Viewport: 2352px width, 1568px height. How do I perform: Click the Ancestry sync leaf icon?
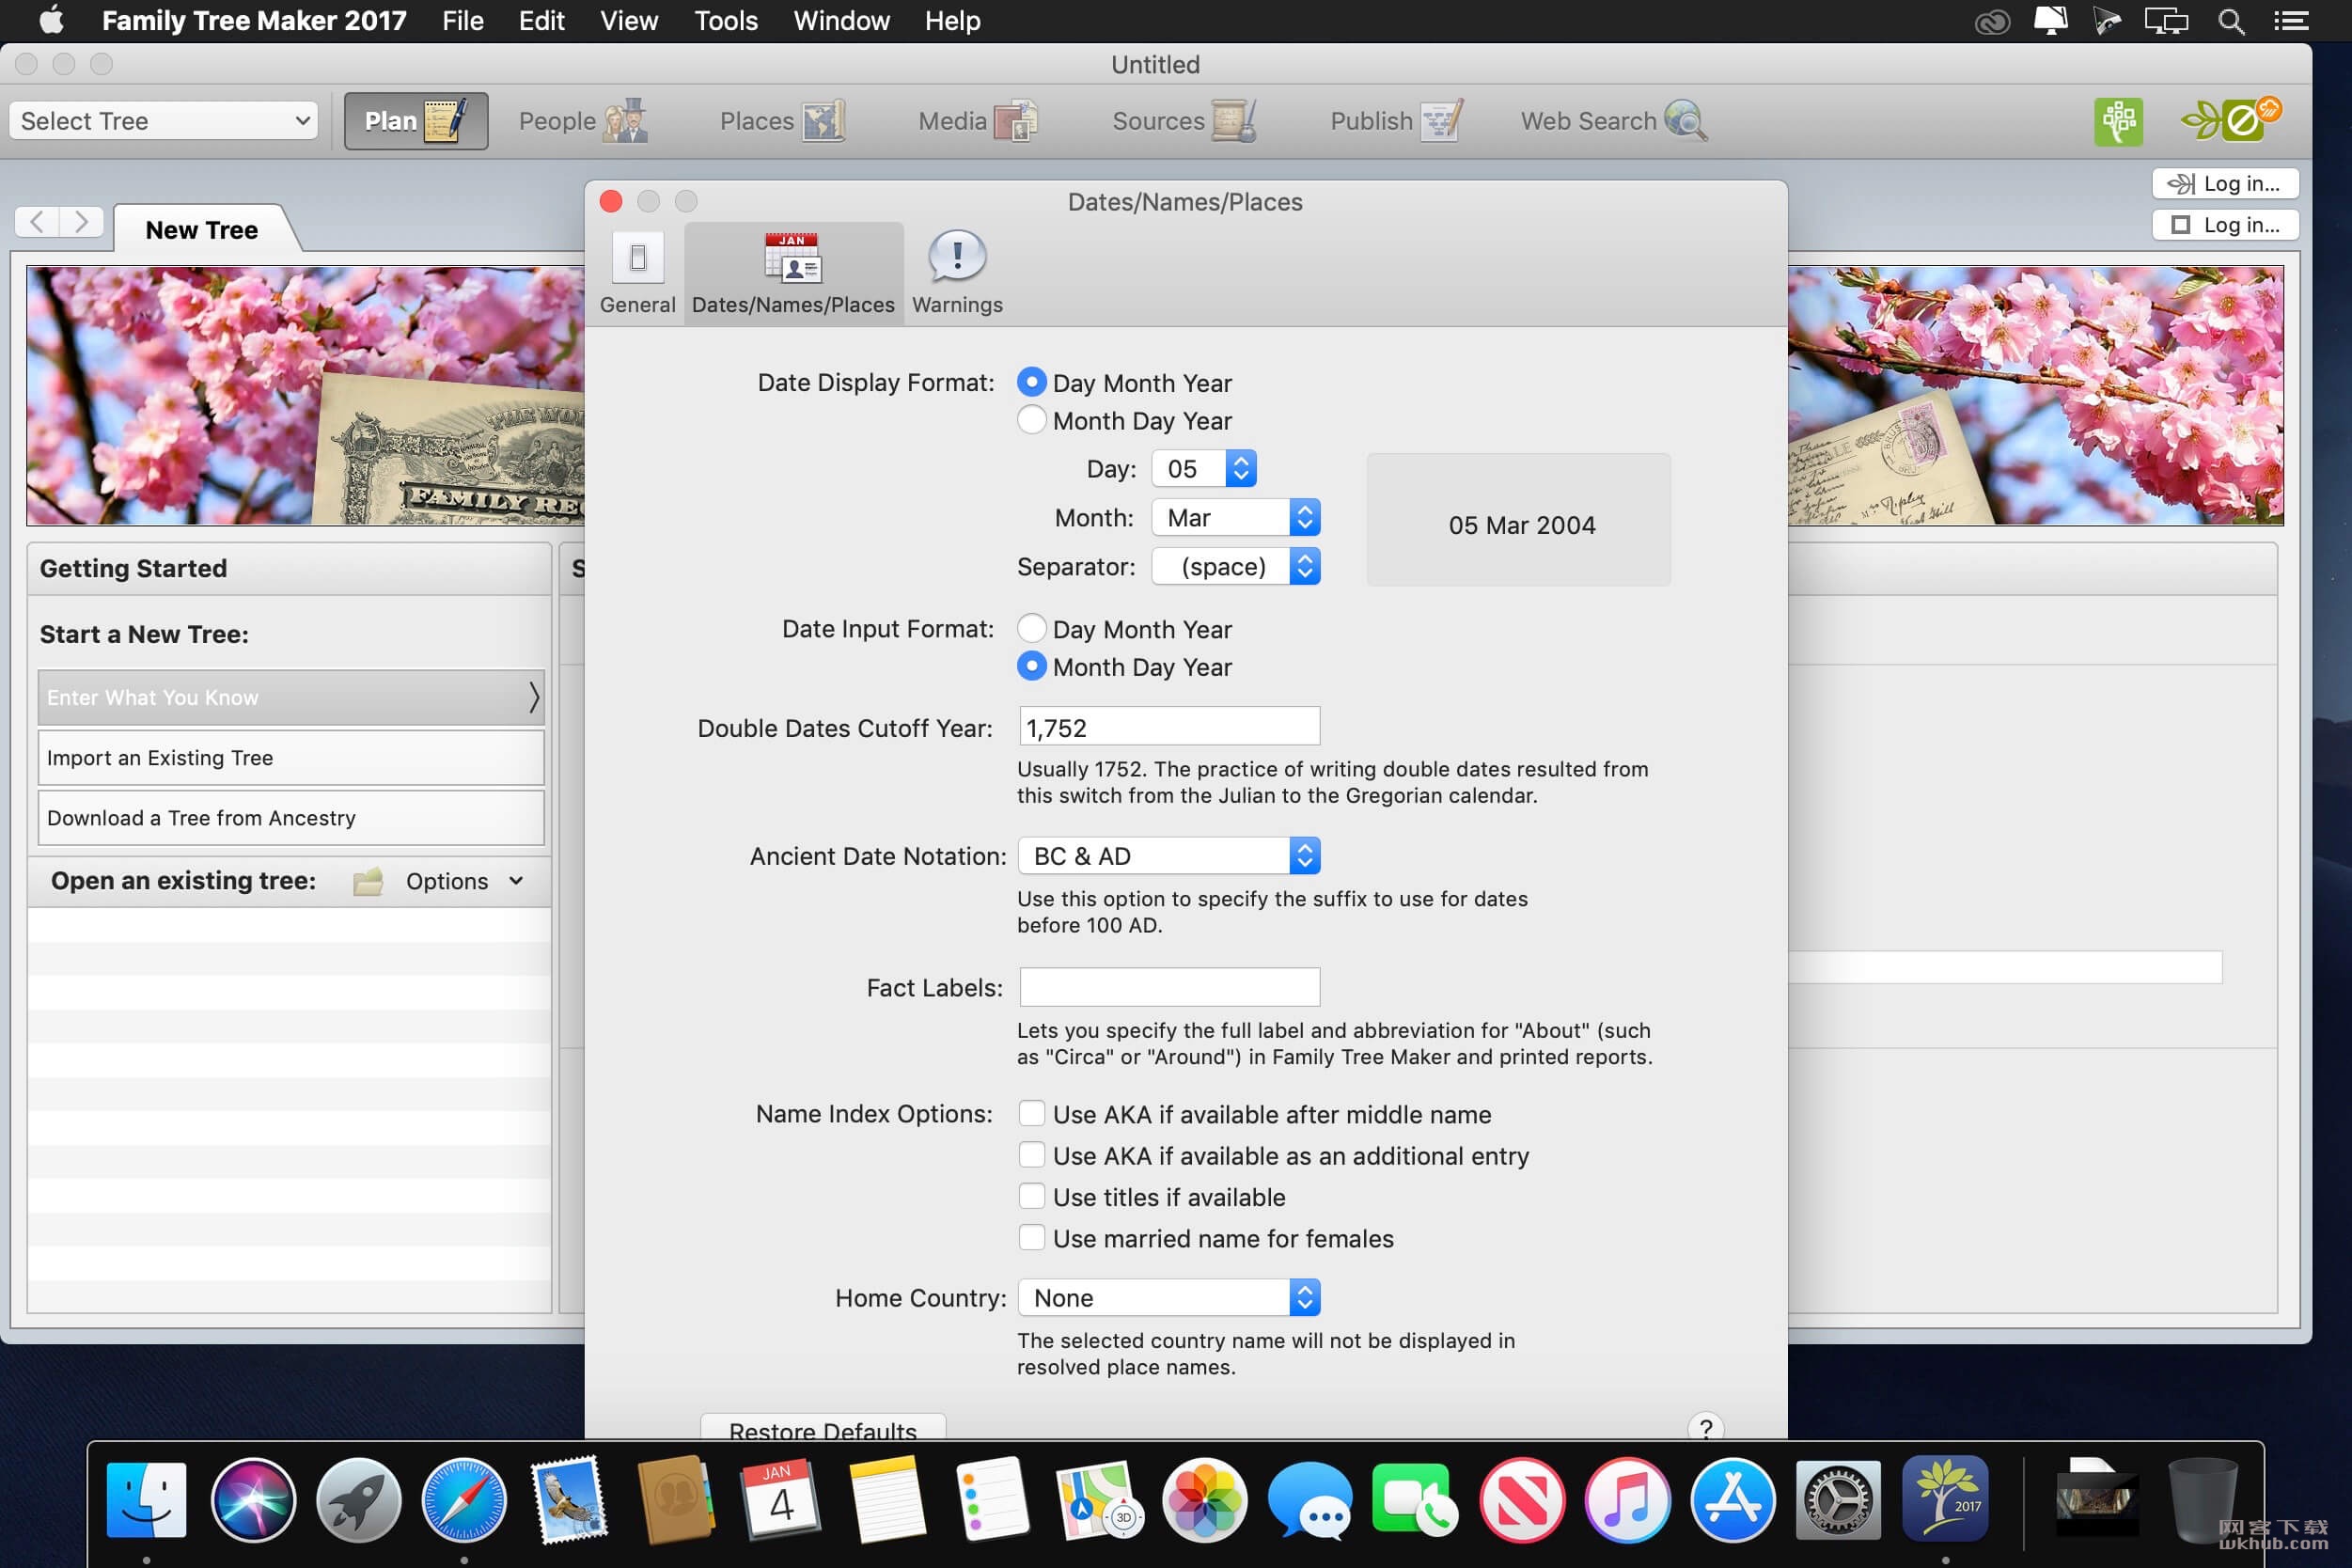2231,120
